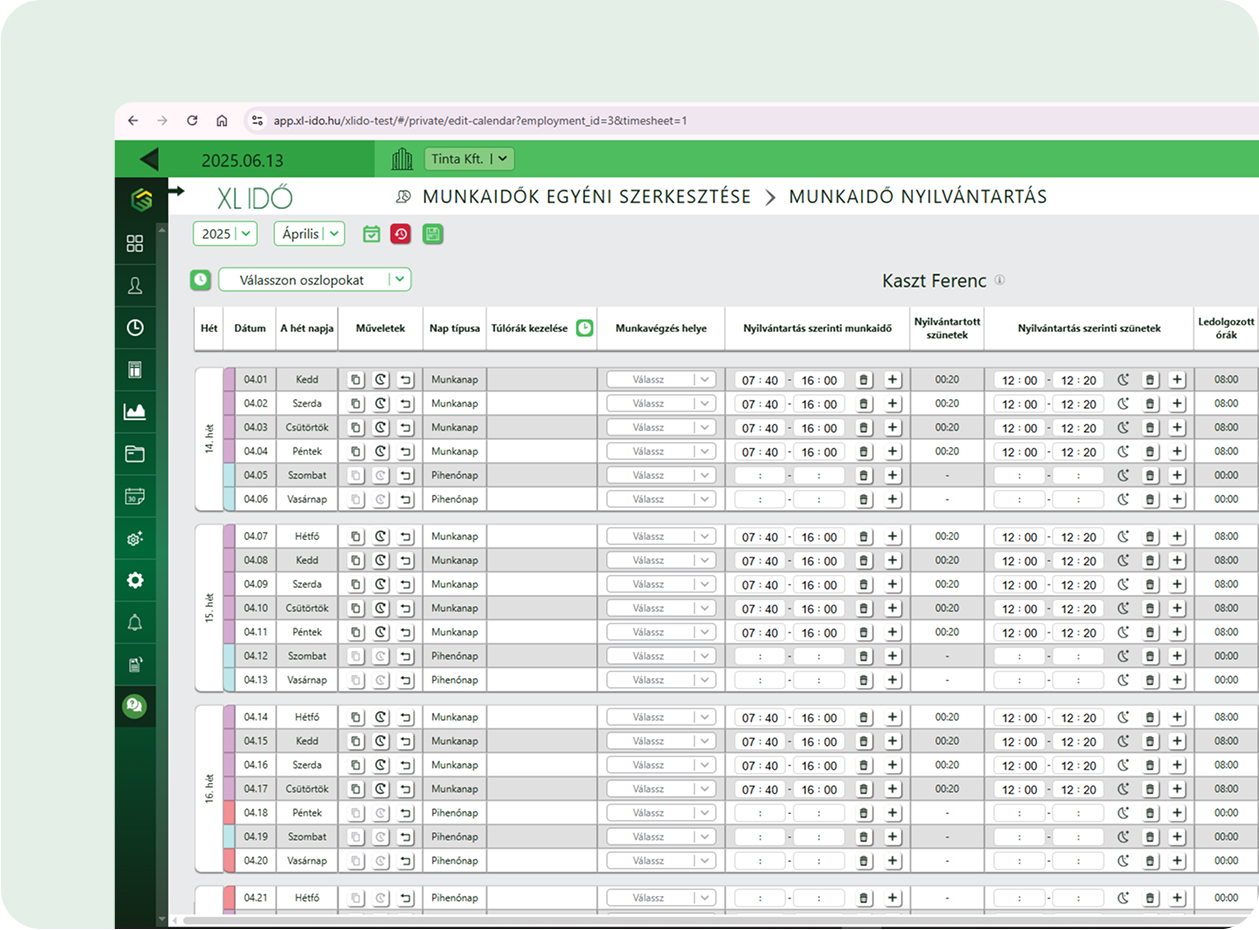Open the settings gear icon in sidebar
This screenshot has height=930, width=1259.
(x=135, y=580)
